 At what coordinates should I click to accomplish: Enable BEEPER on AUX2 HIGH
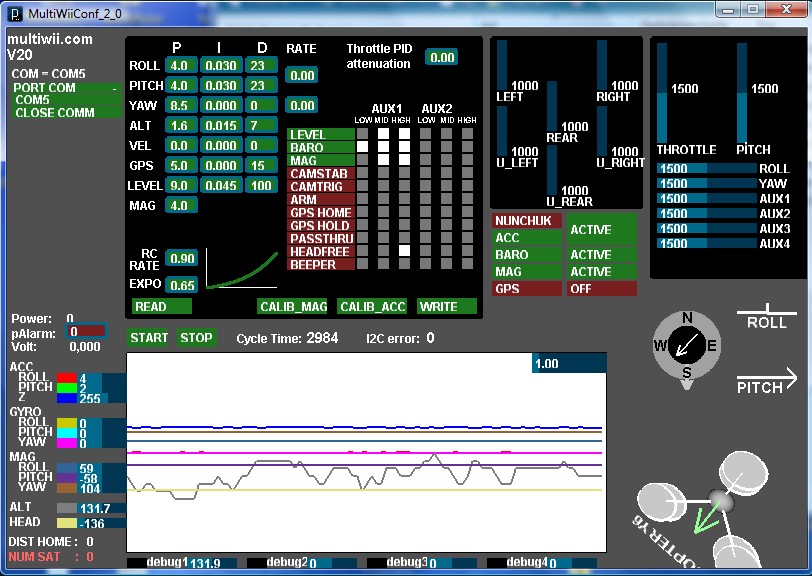click(x=468, y=264)
